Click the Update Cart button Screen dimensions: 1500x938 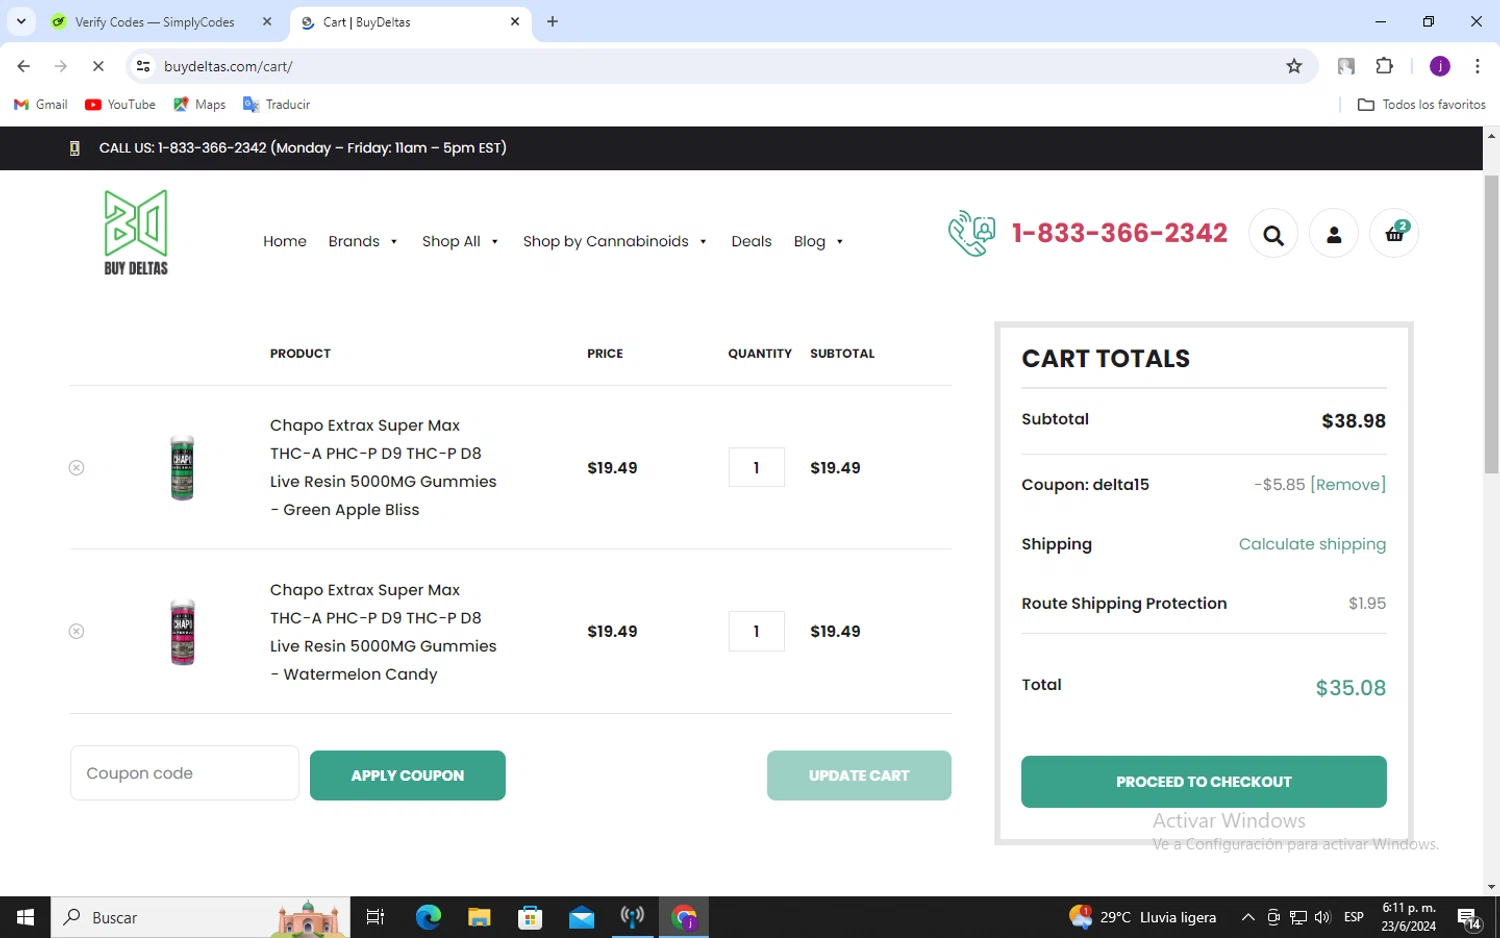click(859, 775)
